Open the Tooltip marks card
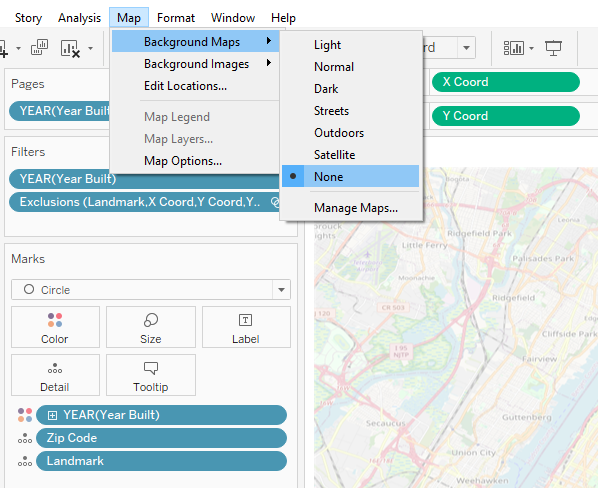This screenshot has height=488, width=598. 151,375
